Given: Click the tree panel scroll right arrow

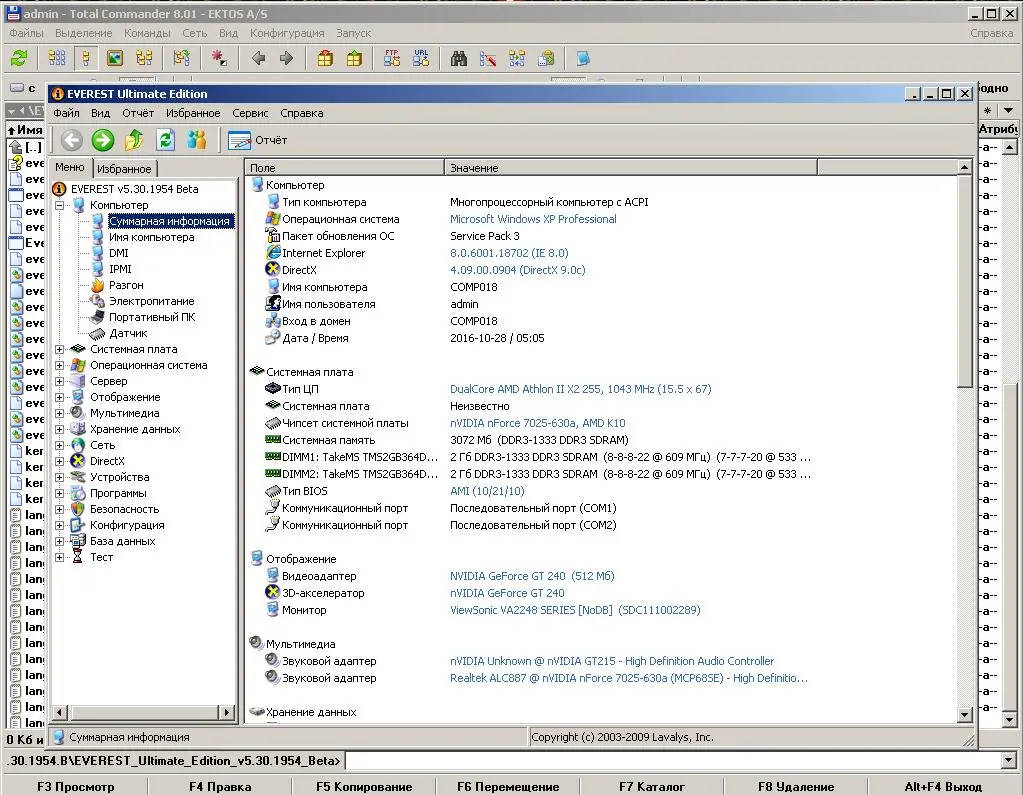Looking at the screenshot, I should pyautogui.click(x=226, y=712).
